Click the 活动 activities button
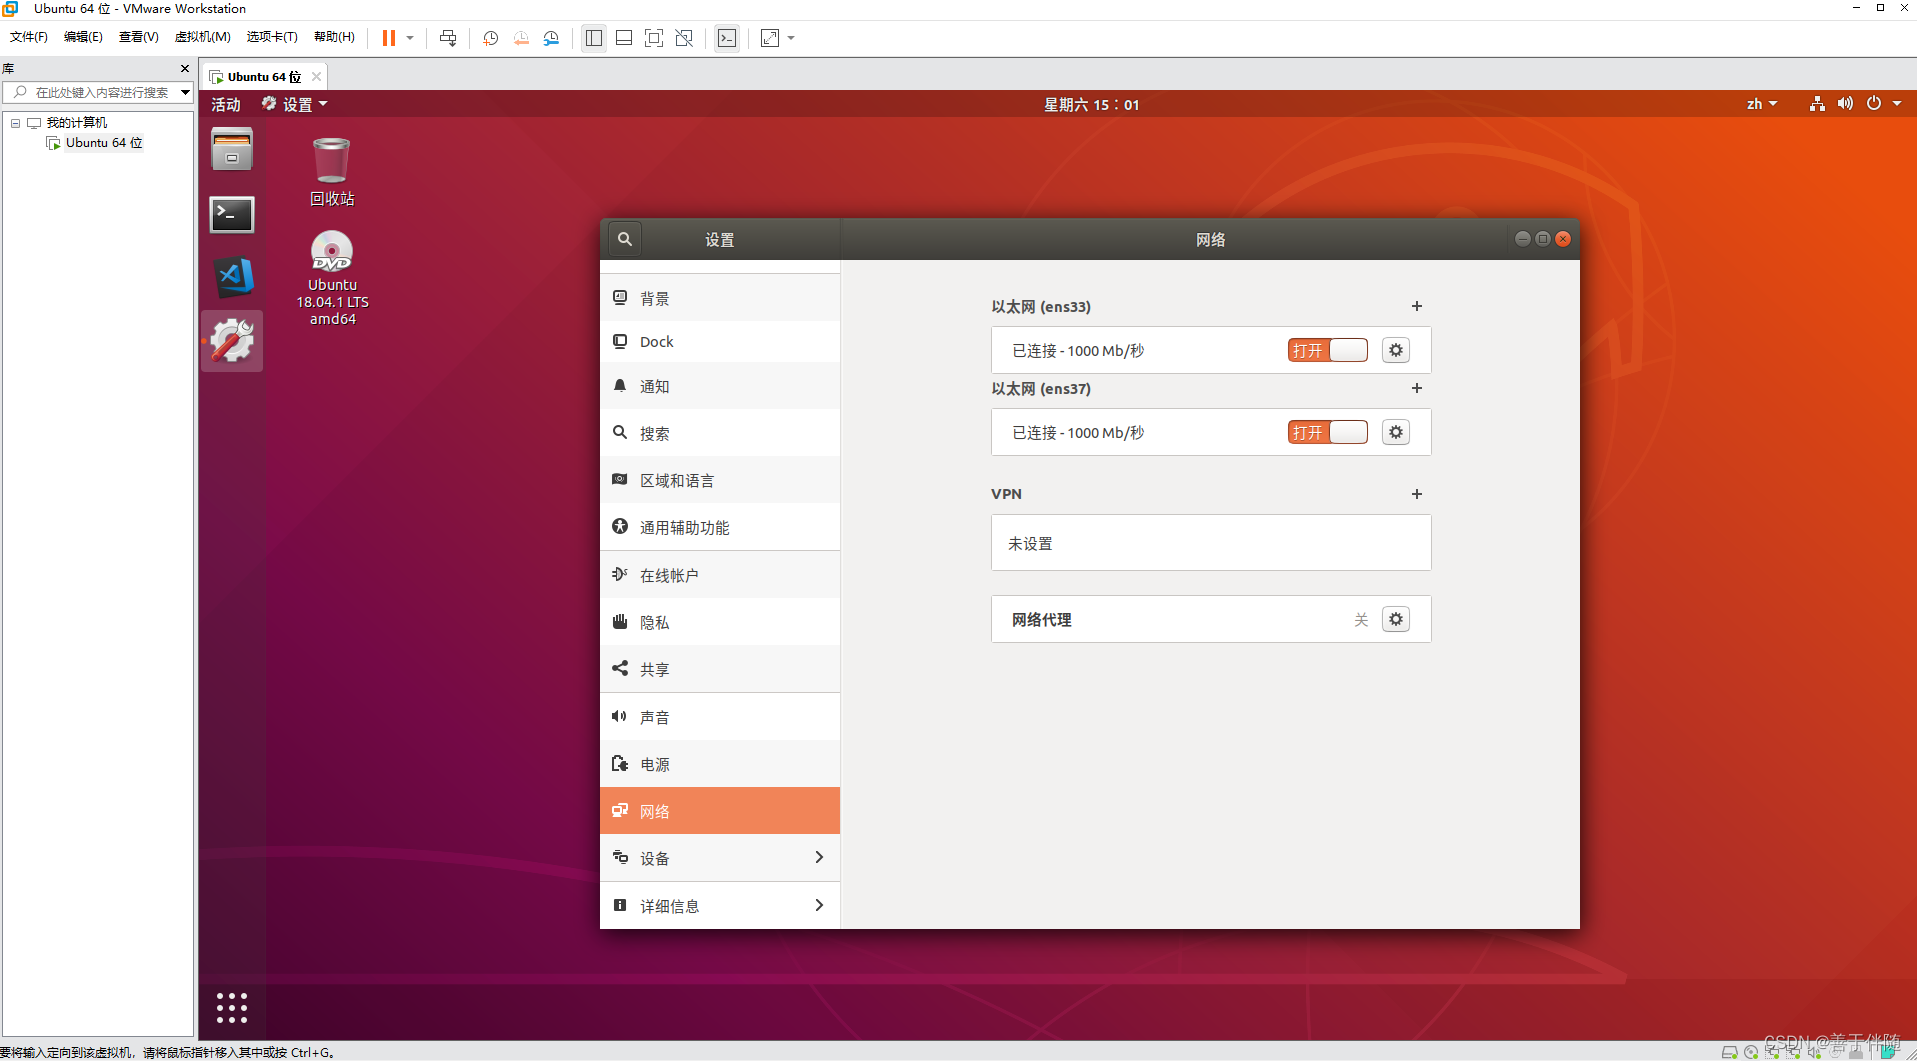This screenshot has height=1061, width=1917. (x=226, y=104)
